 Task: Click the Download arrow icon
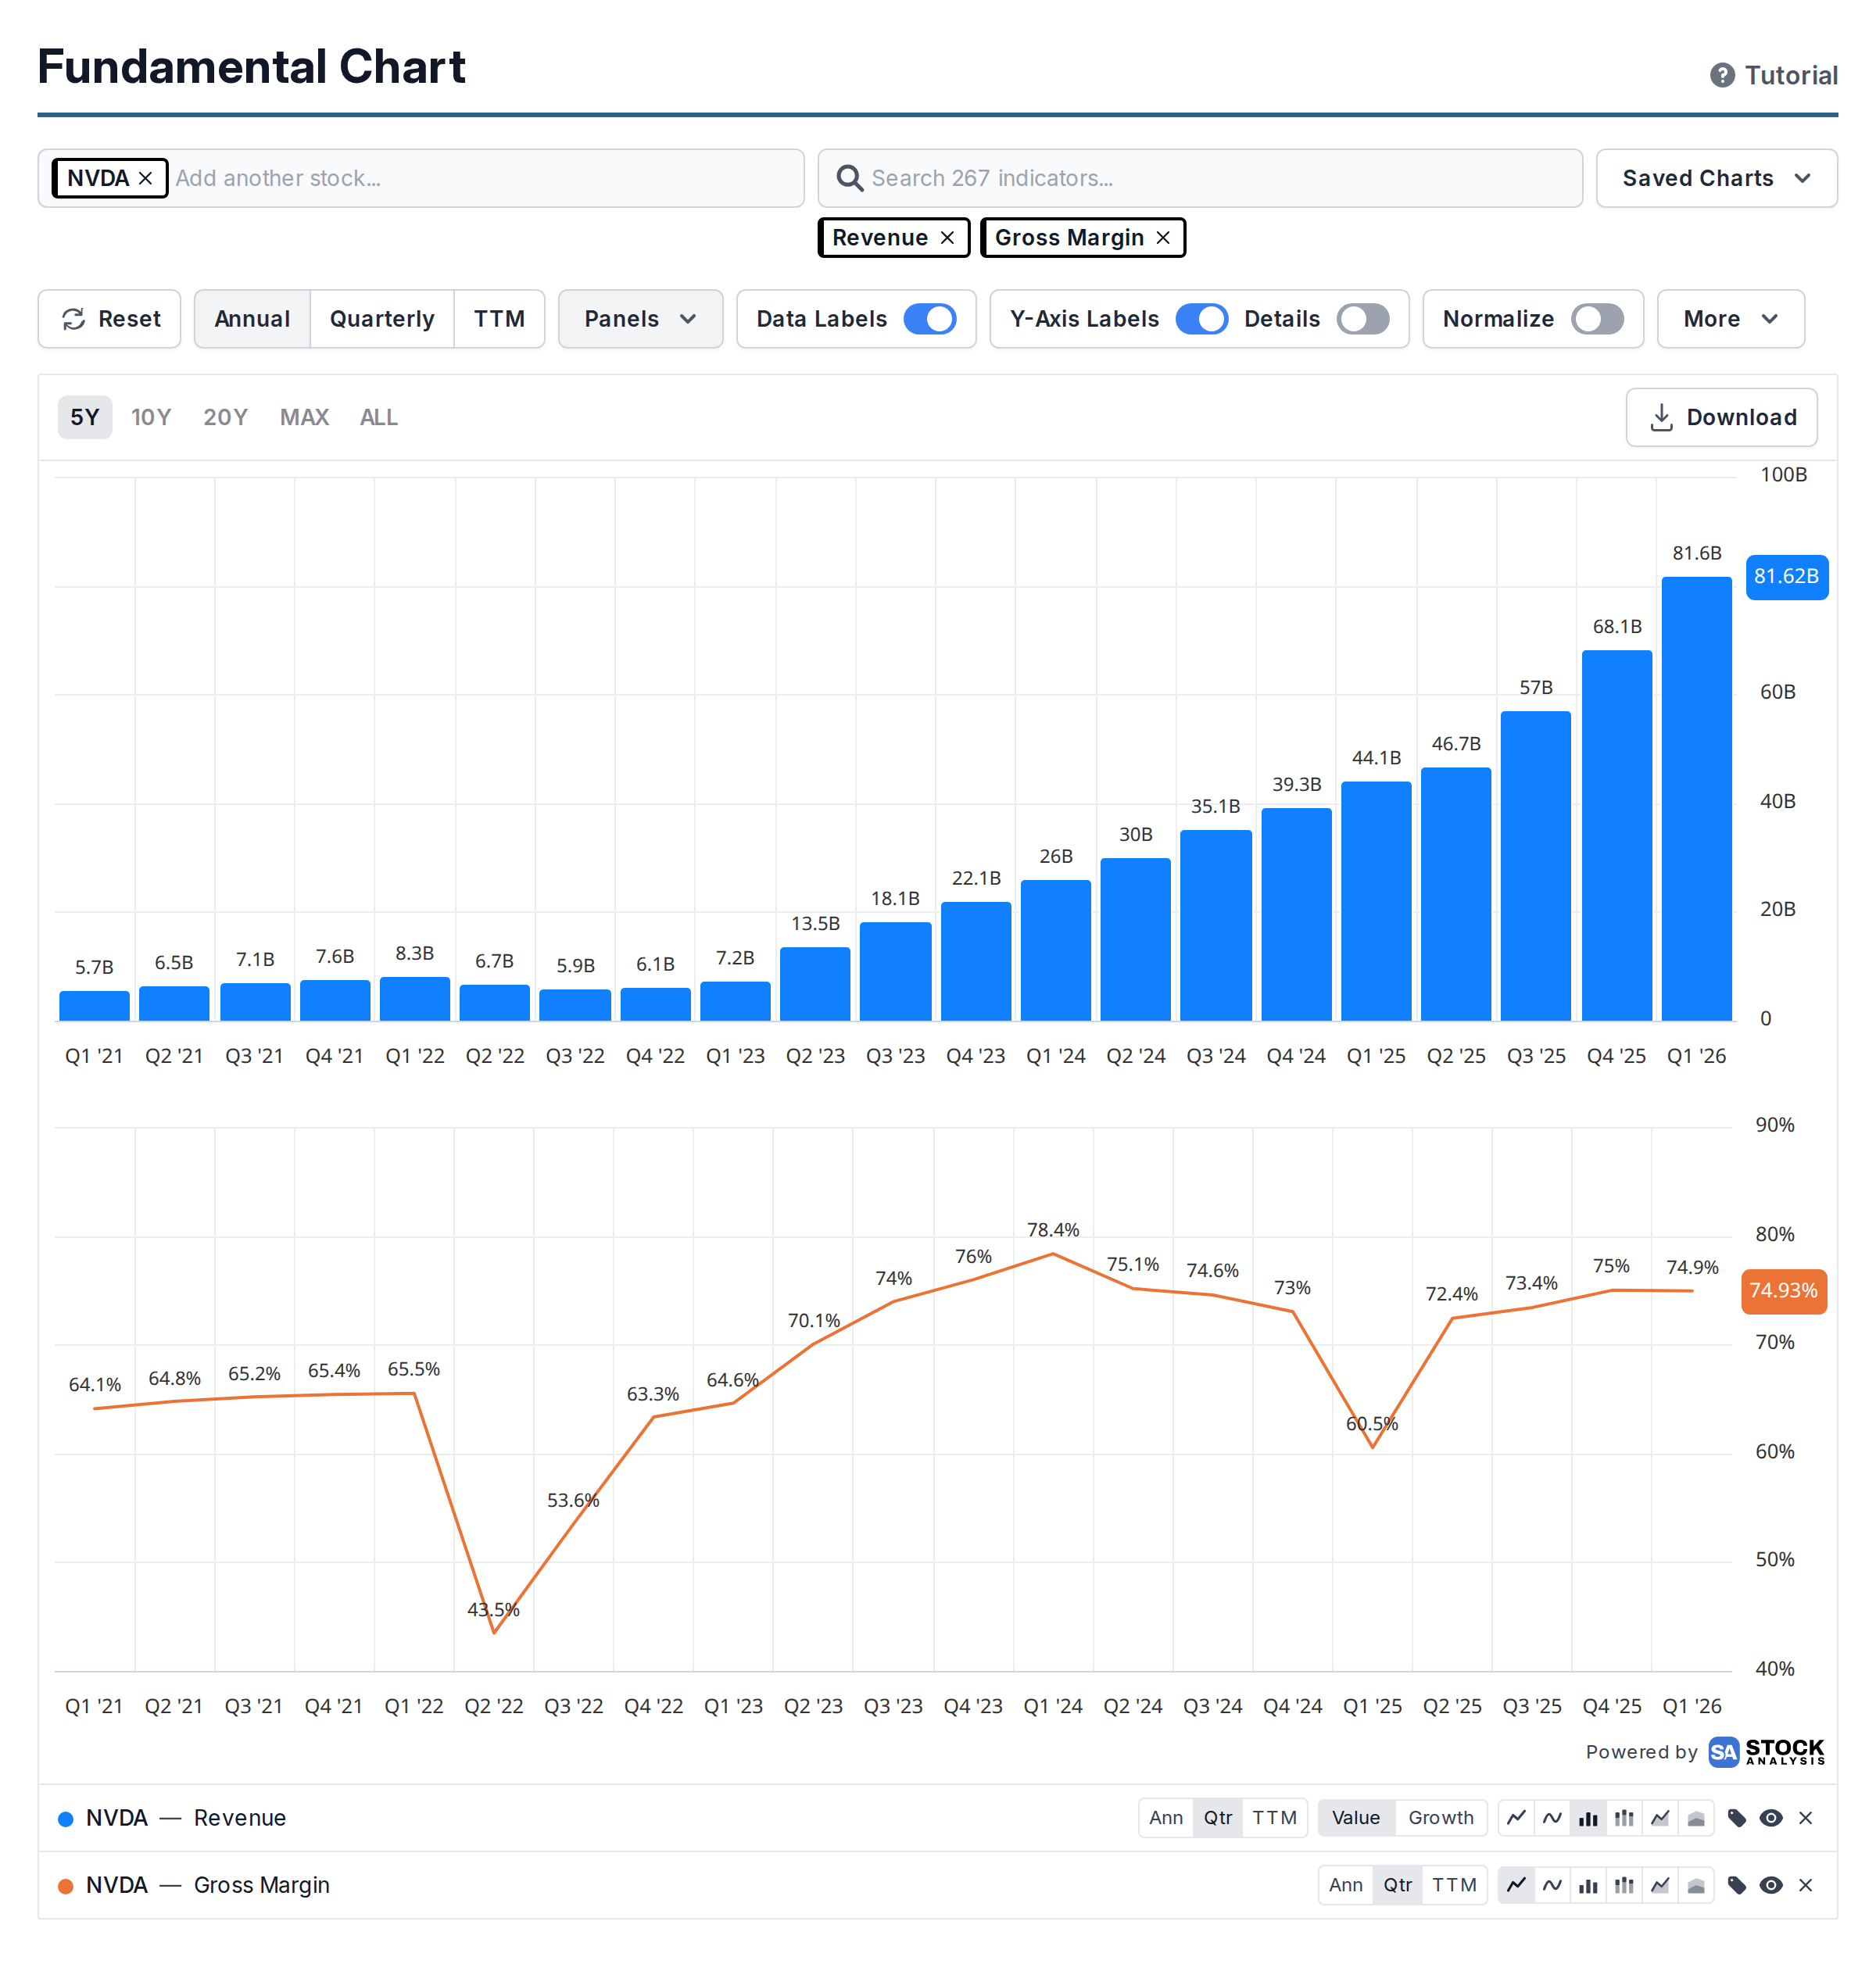pyautogui.click(x=1661, y=417)
